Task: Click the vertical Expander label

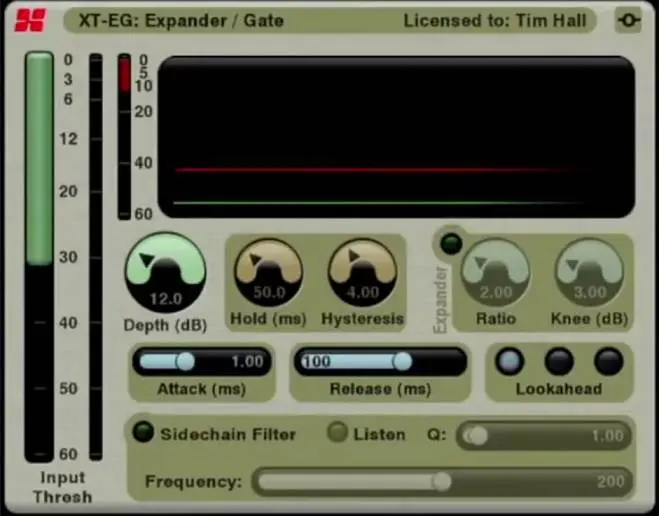Action: [440, 300]
